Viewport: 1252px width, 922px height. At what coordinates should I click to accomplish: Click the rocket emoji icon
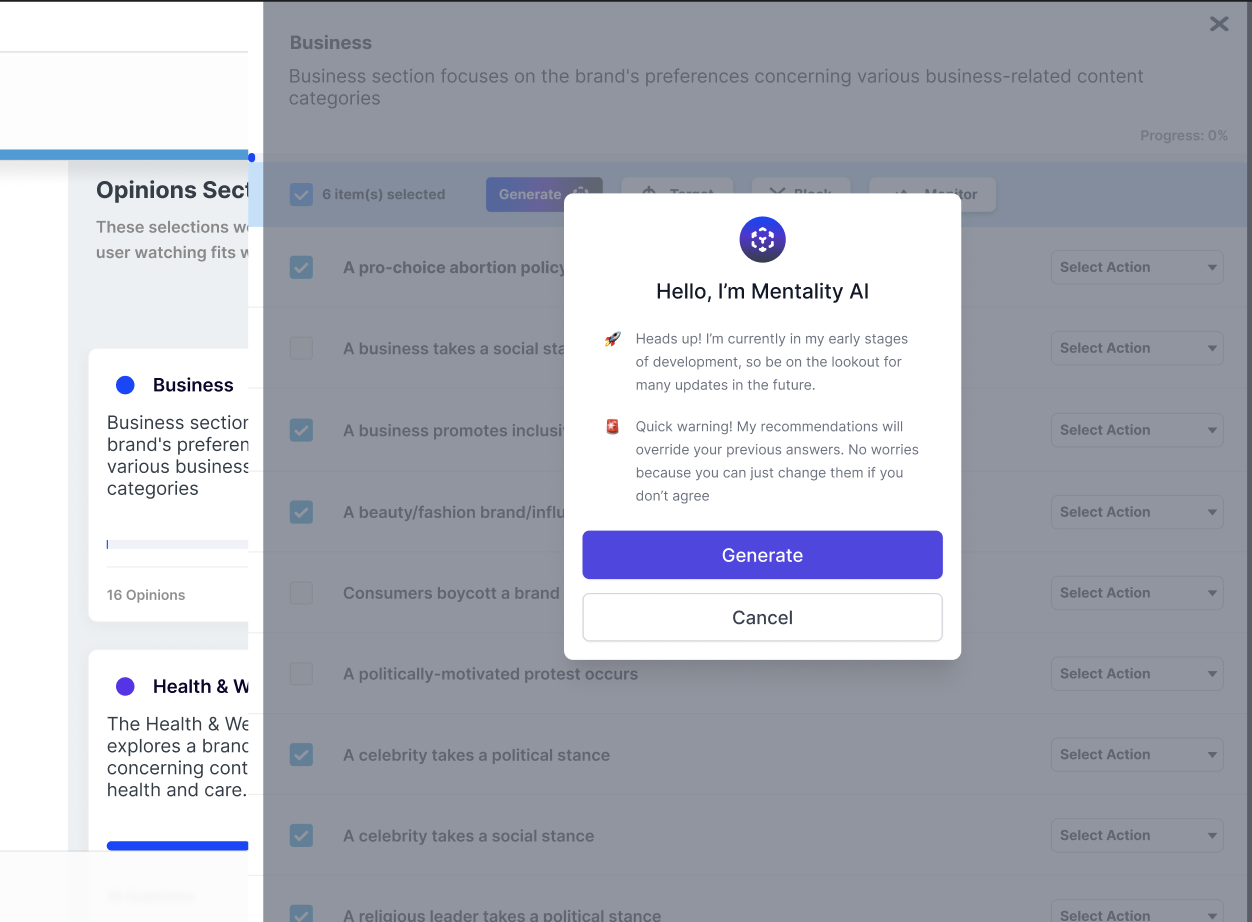(613, 340)
